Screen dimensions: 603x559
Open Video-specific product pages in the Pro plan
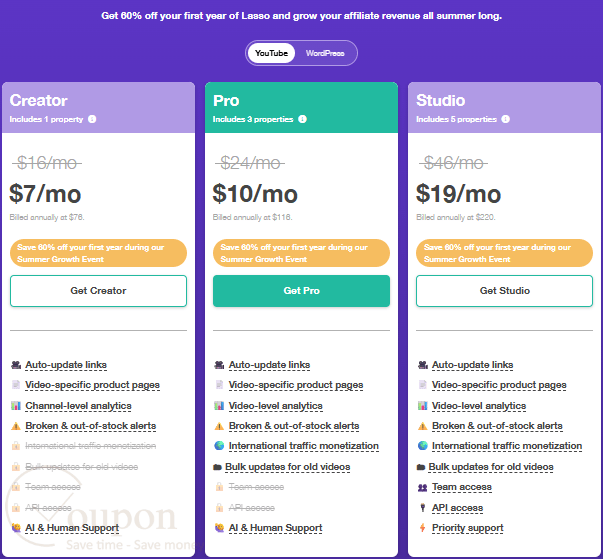coord(296,385)
